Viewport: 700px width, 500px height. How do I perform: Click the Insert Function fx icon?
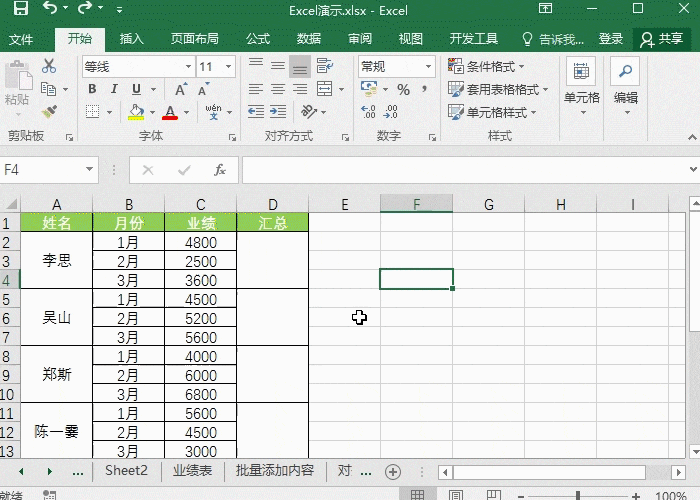point(220,170)
